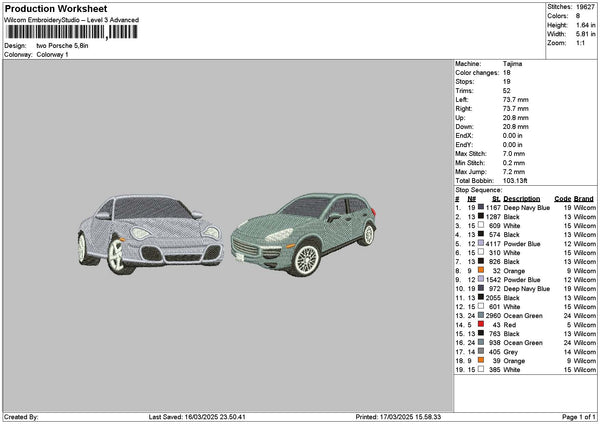Choose the Powder Blue swatch at stop 5

pyautogui.click(x=481, y=243)
